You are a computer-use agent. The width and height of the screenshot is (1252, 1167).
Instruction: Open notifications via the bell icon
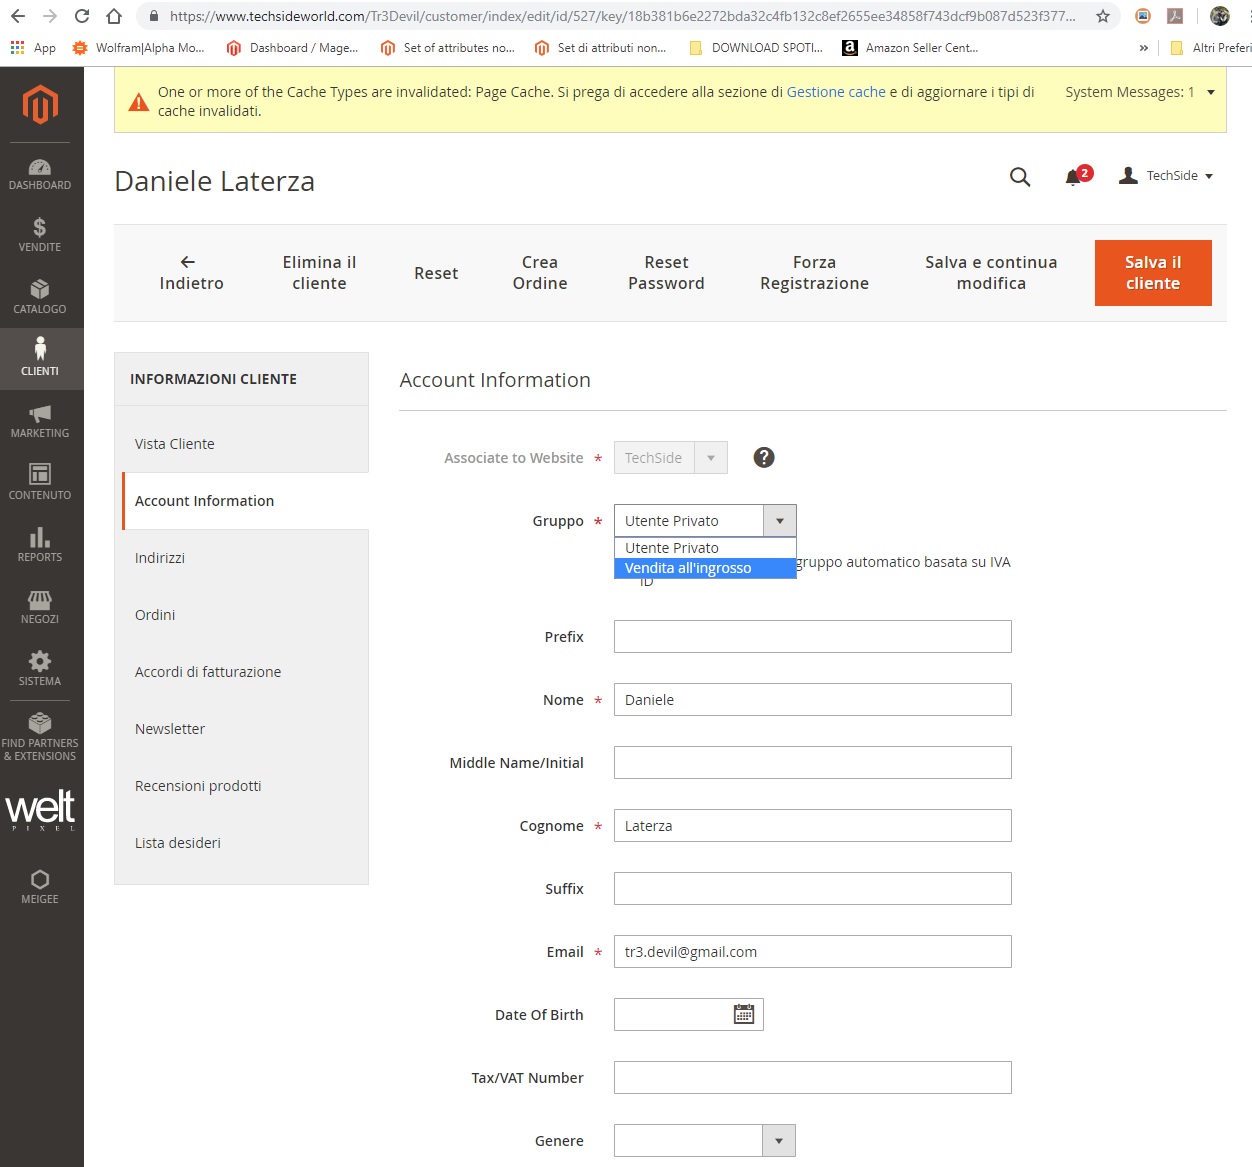pos(1074,176)
